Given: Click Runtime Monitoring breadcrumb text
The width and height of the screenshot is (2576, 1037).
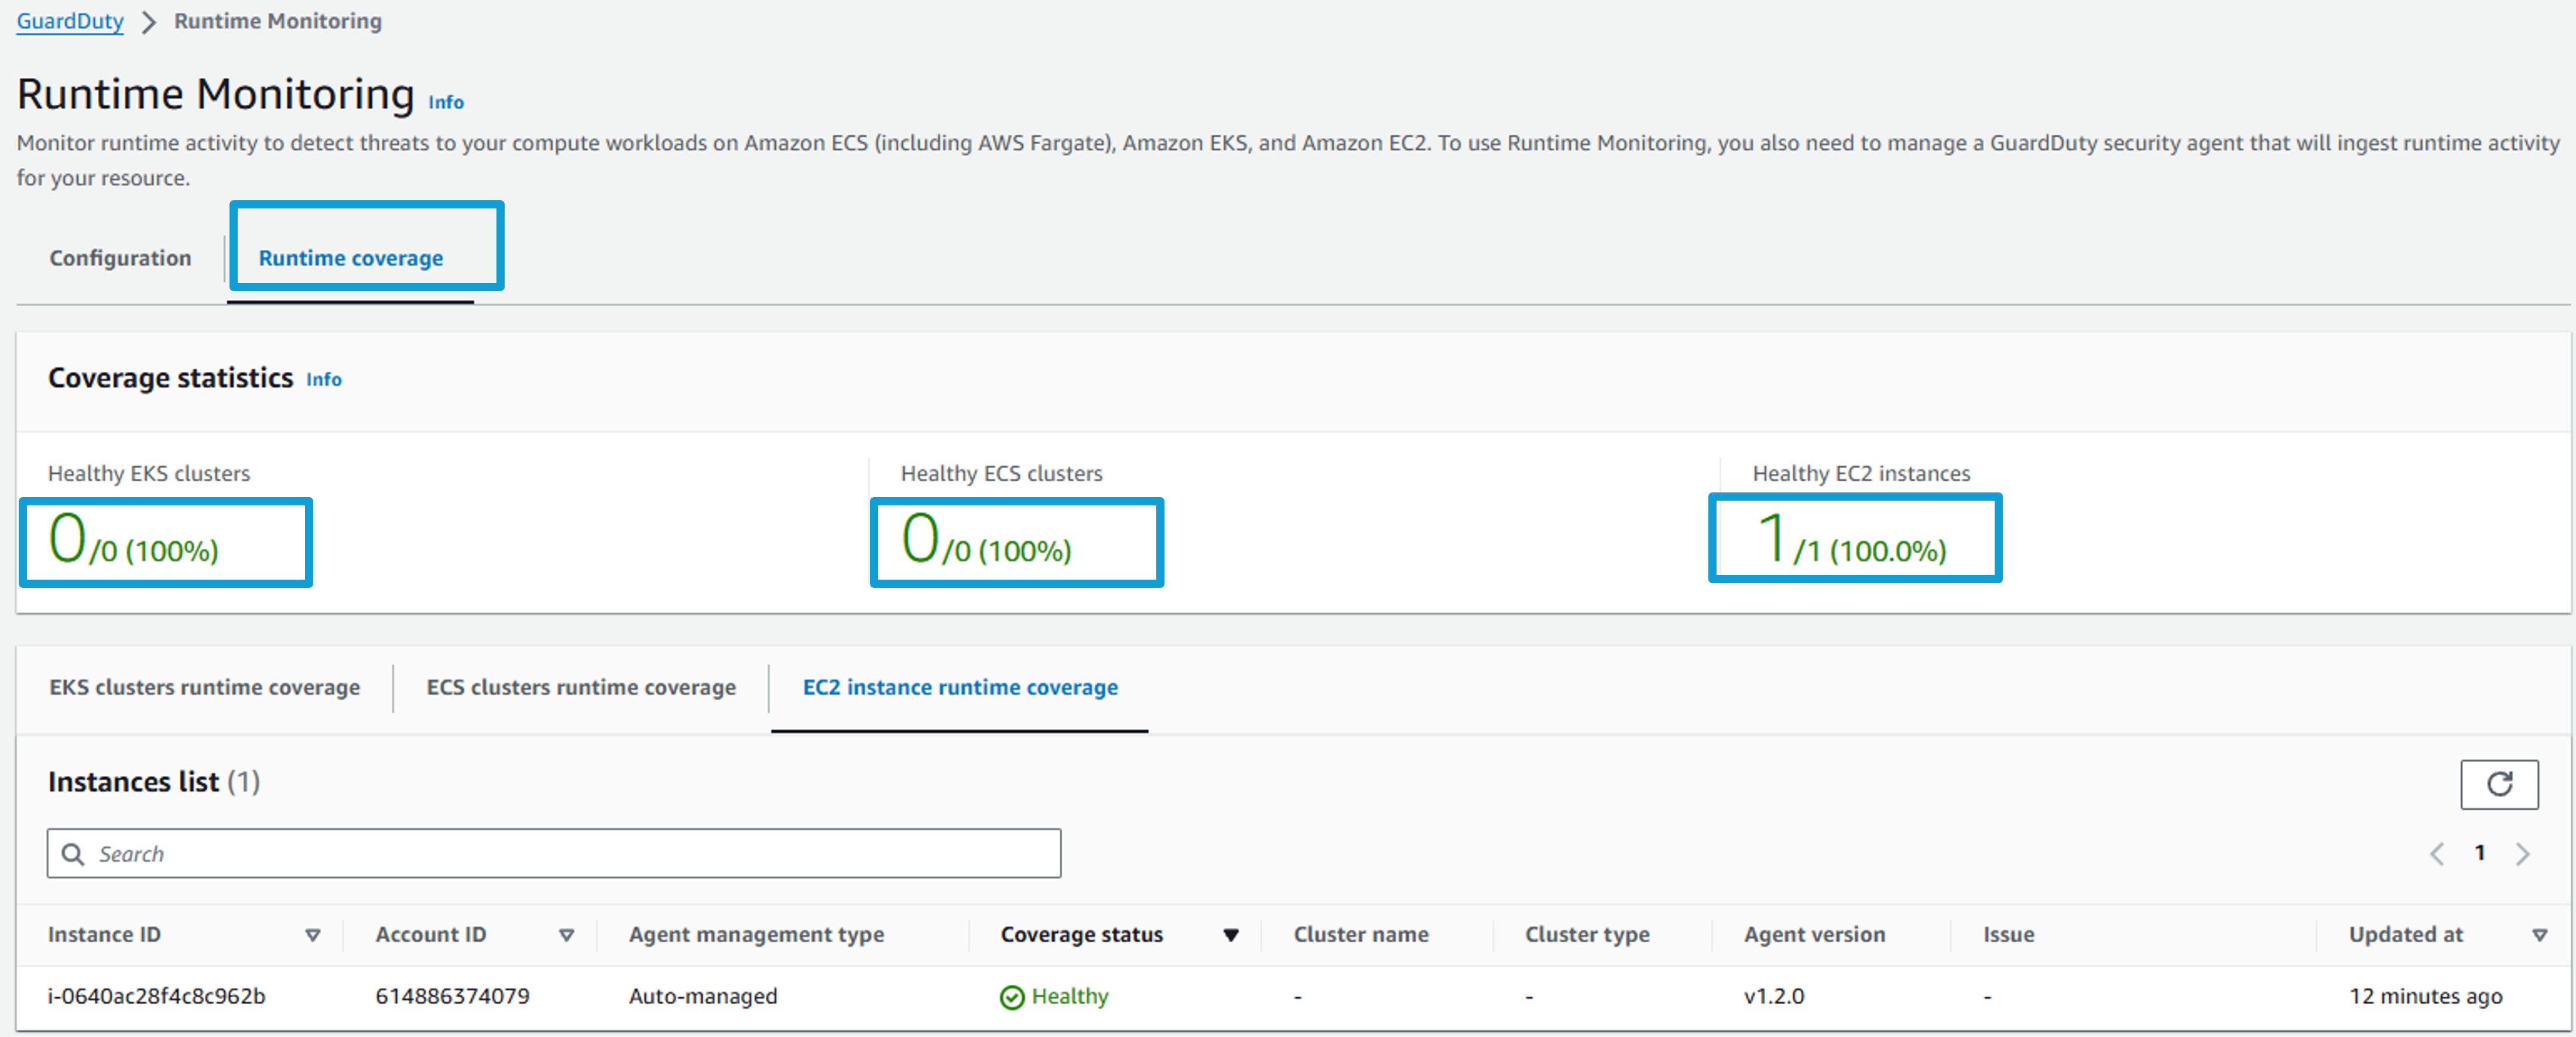Looking at the screenshot, I should [x=278, y=21].
